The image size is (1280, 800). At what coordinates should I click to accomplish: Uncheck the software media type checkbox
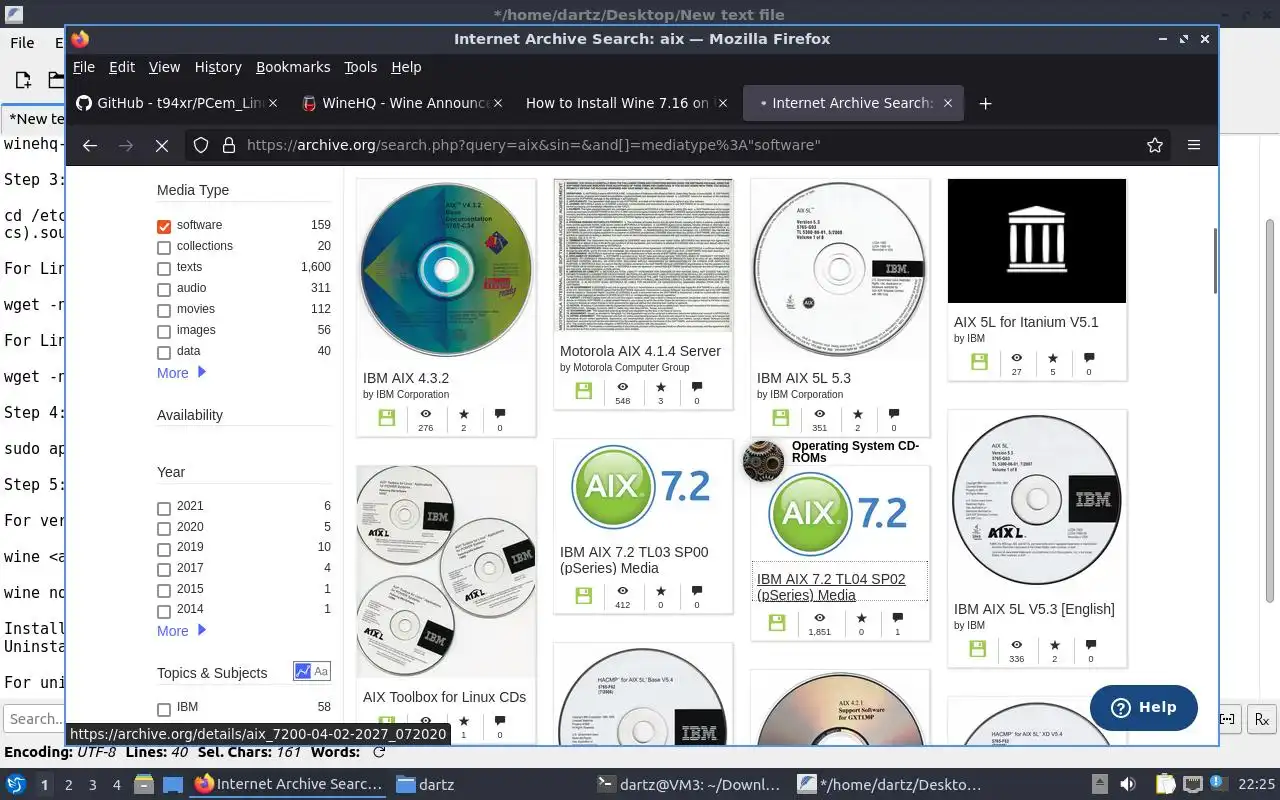click(164, 226)
